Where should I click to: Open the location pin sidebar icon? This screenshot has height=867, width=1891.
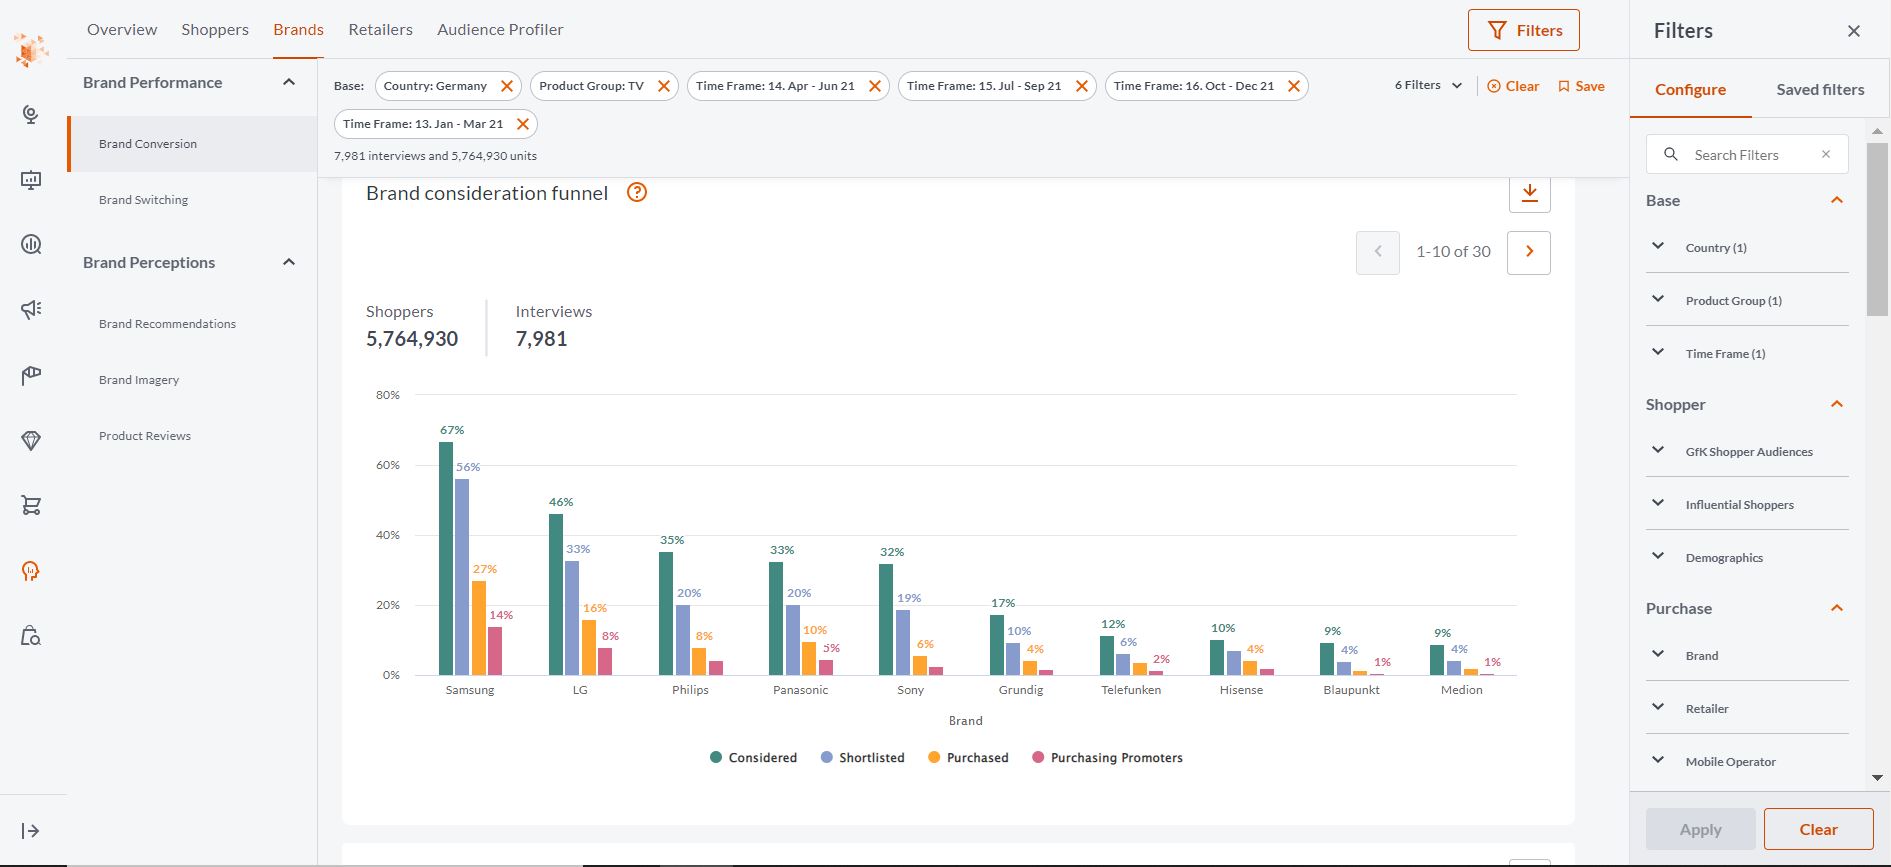pyautogui.click(x=31, y=115)
